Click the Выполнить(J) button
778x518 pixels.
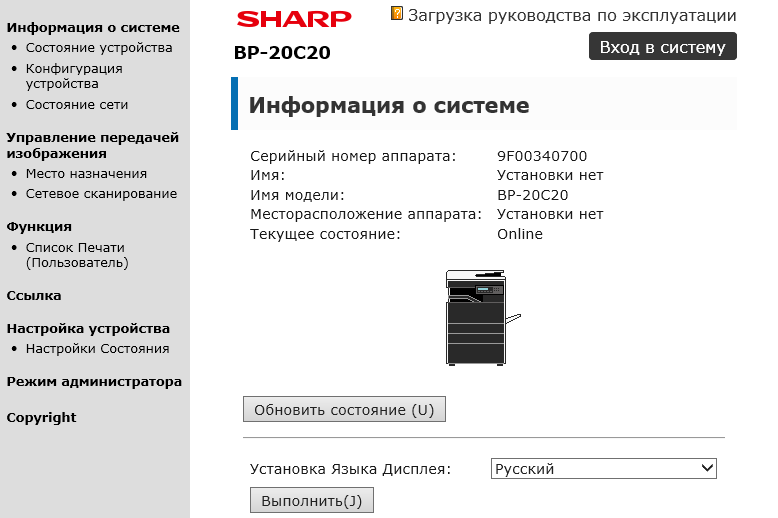click(x=312, y=501)
